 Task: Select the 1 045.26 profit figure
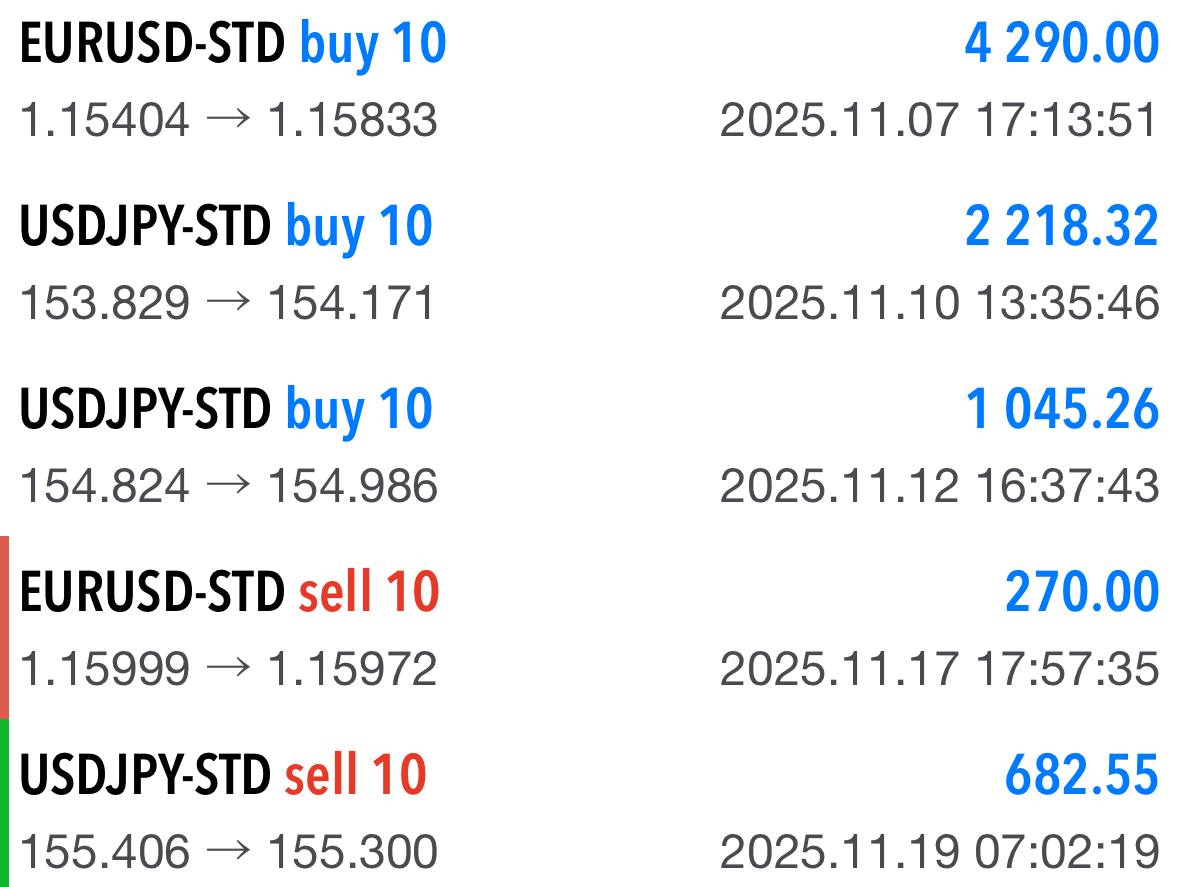(1062, 409)
